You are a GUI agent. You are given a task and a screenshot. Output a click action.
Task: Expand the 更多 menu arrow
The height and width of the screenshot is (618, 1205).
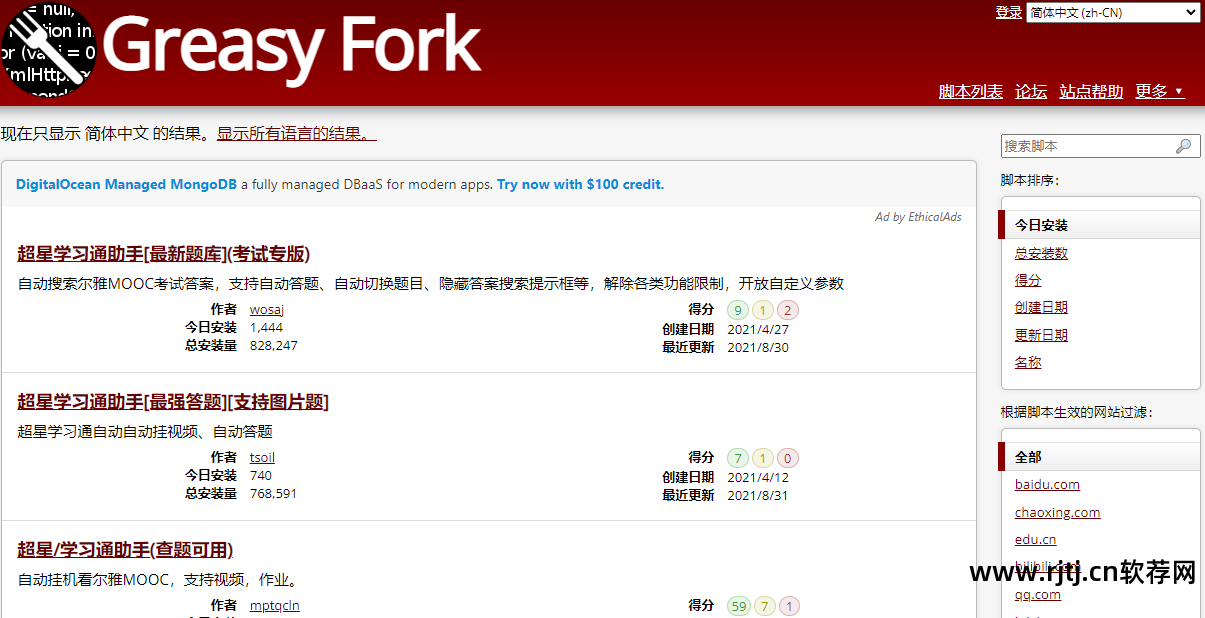coord(1179,92)
